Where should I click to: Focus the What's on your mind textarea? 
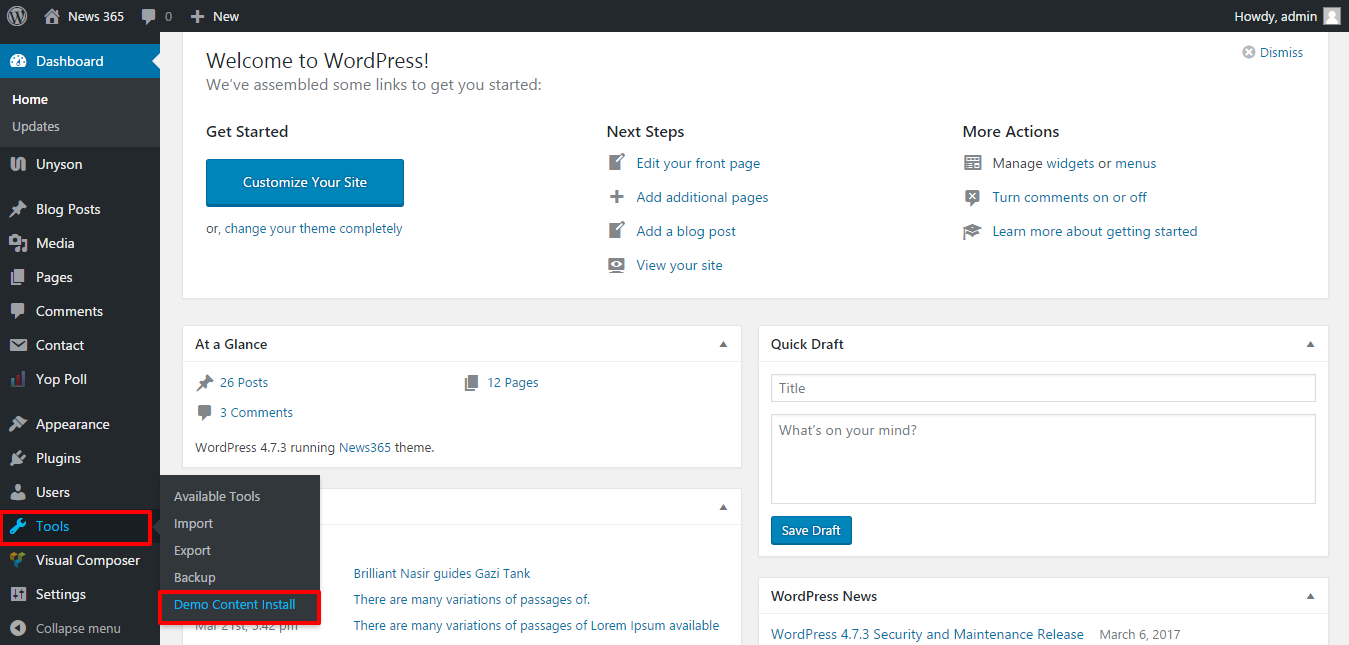[1043, 459]
